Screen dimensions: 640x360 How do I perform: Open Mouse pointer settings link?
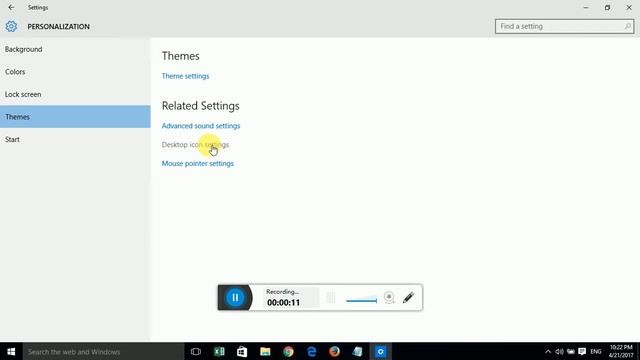(x=198, y=163)
